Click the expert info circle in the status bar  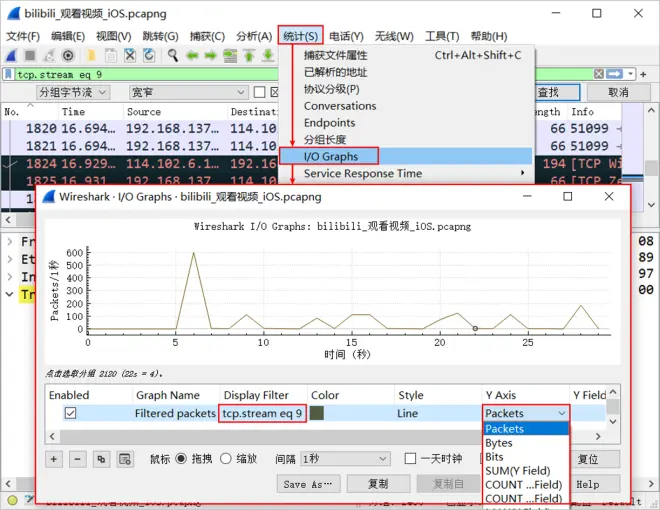click(x=12, y=500)
